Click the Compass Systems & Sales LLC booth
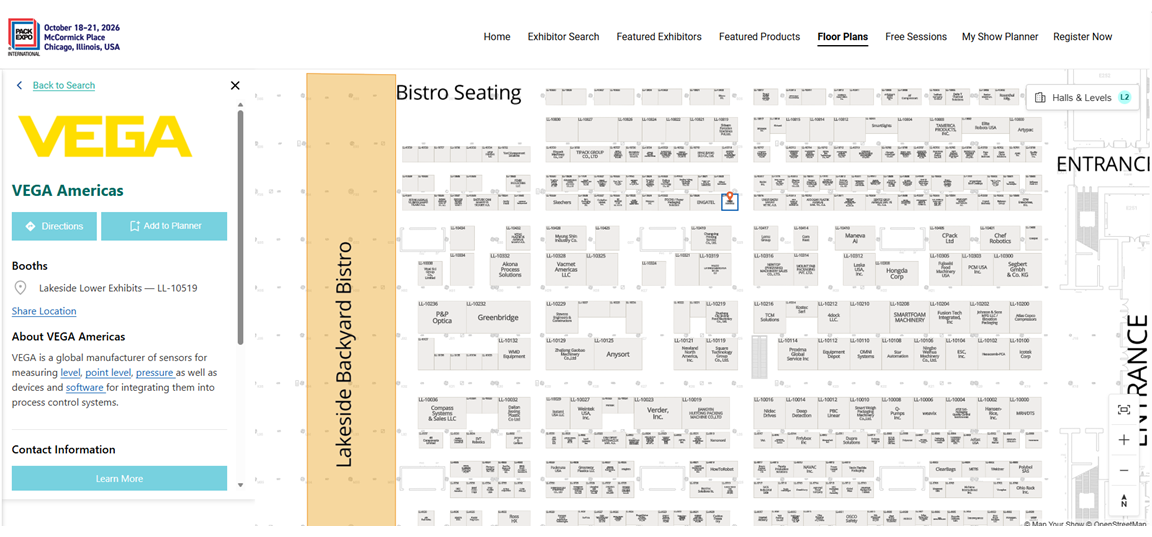The width and height of the screenshot is (1152, 537). [x=442, y=414]
